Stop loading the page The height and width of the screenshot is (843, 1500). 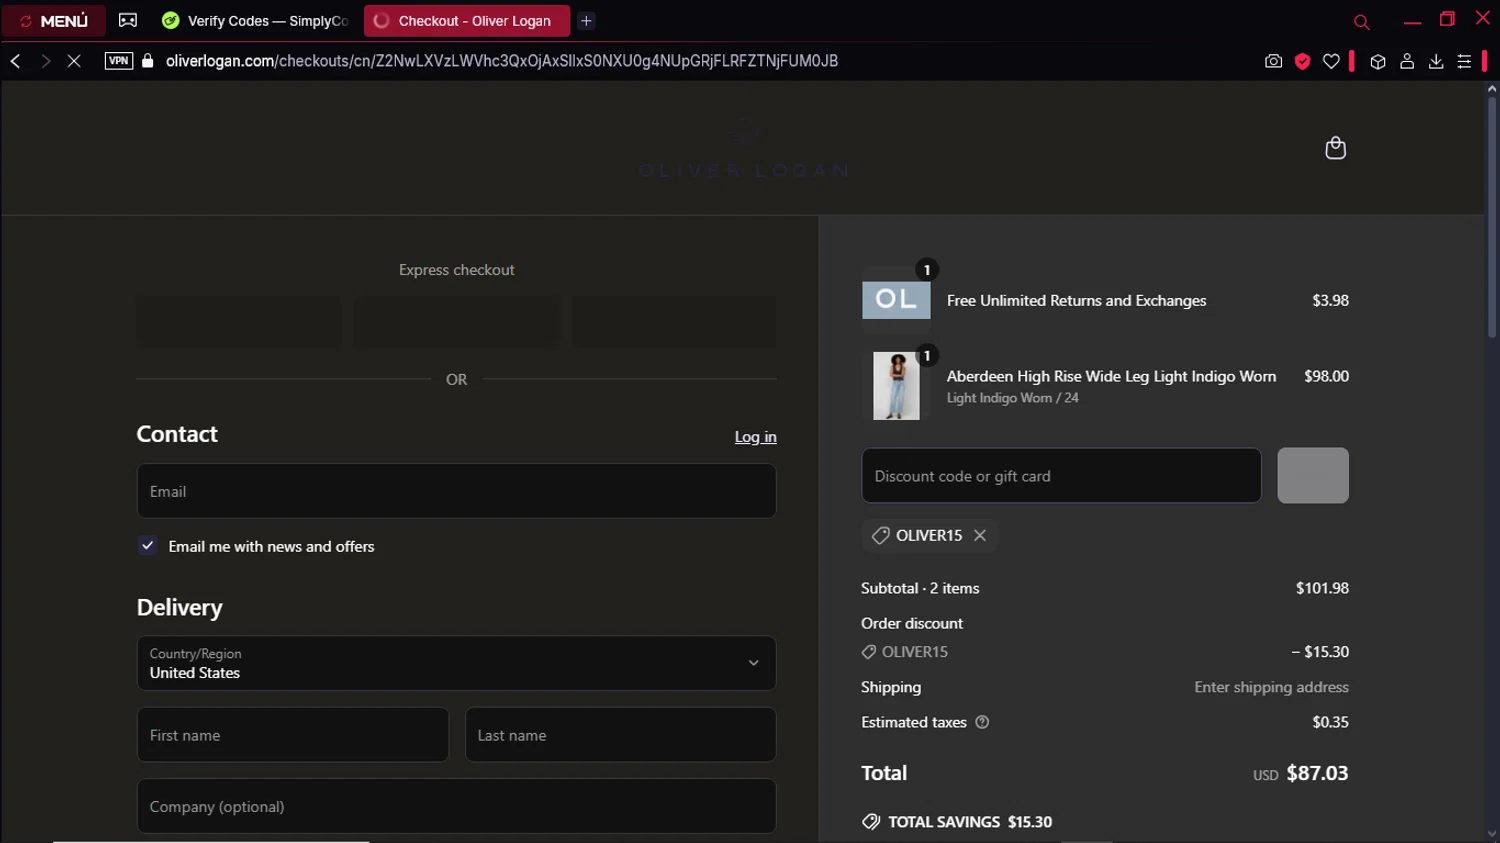pyautogui.click(x=74, y=61)
